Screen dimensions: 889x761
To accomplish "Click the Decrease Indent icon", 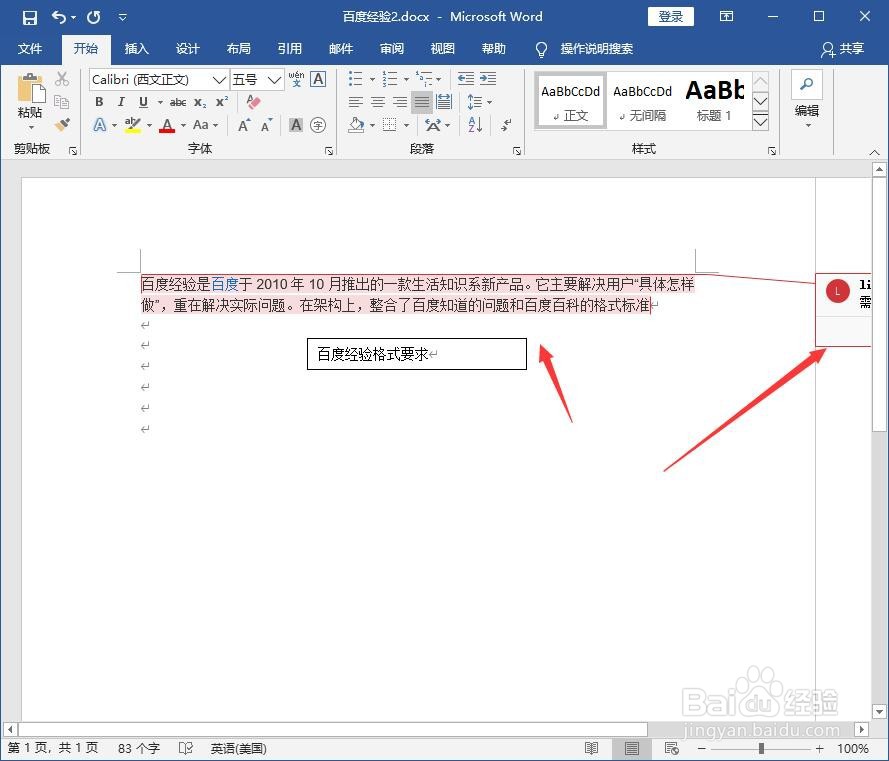I will click(x=465, y=79).
